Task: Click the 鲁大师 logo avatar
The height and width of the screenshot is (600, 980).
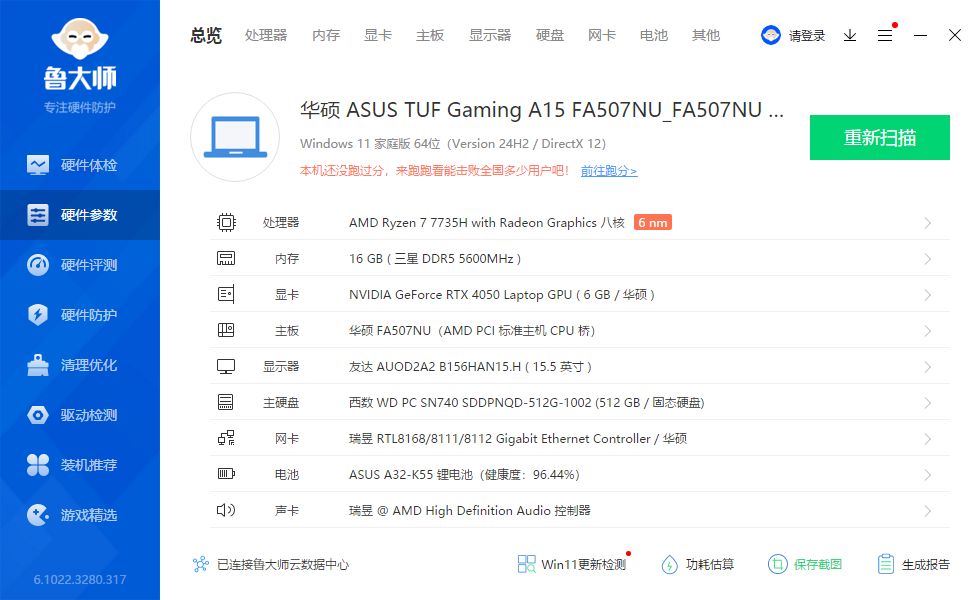Action: tap(80, 39)
